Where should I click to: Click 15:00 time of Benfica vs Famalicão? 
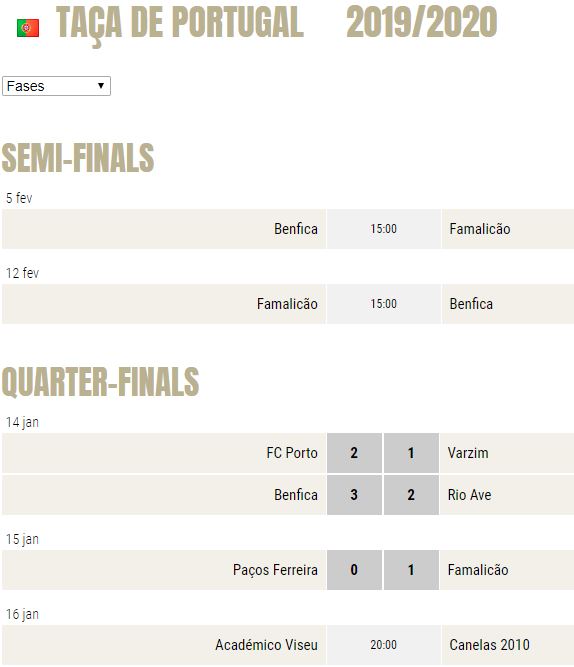(383, 229)
